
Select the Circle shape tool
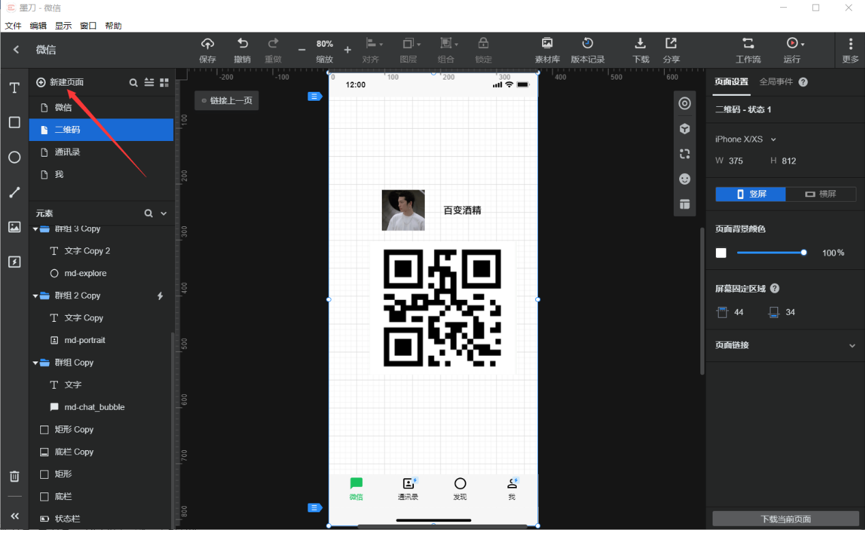point(14,157)
